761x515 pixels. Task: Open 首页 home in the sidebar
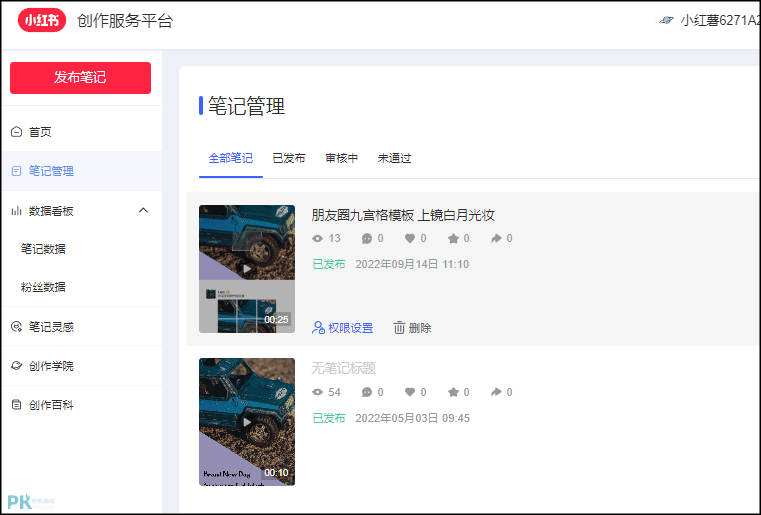(x=82, y=132)
